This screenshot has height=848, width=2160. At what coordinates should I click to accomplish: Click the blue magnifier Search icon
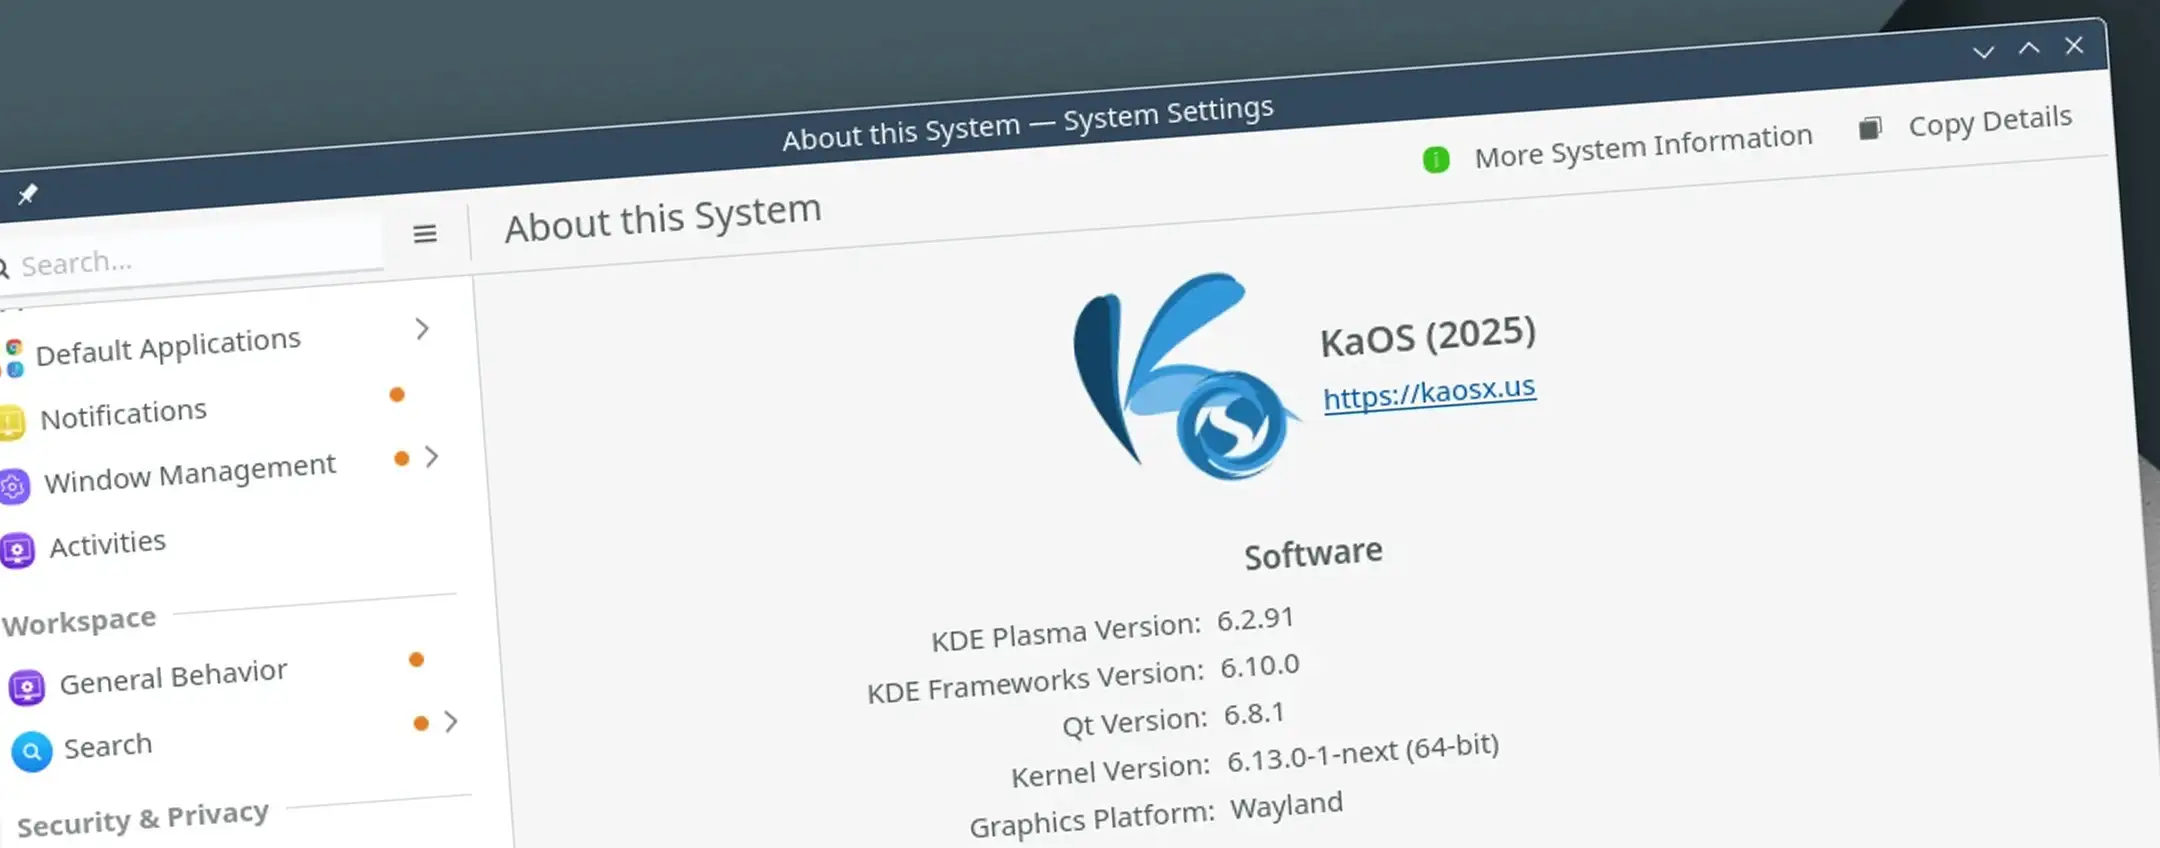pyautogui.click(x=31, y=751)
